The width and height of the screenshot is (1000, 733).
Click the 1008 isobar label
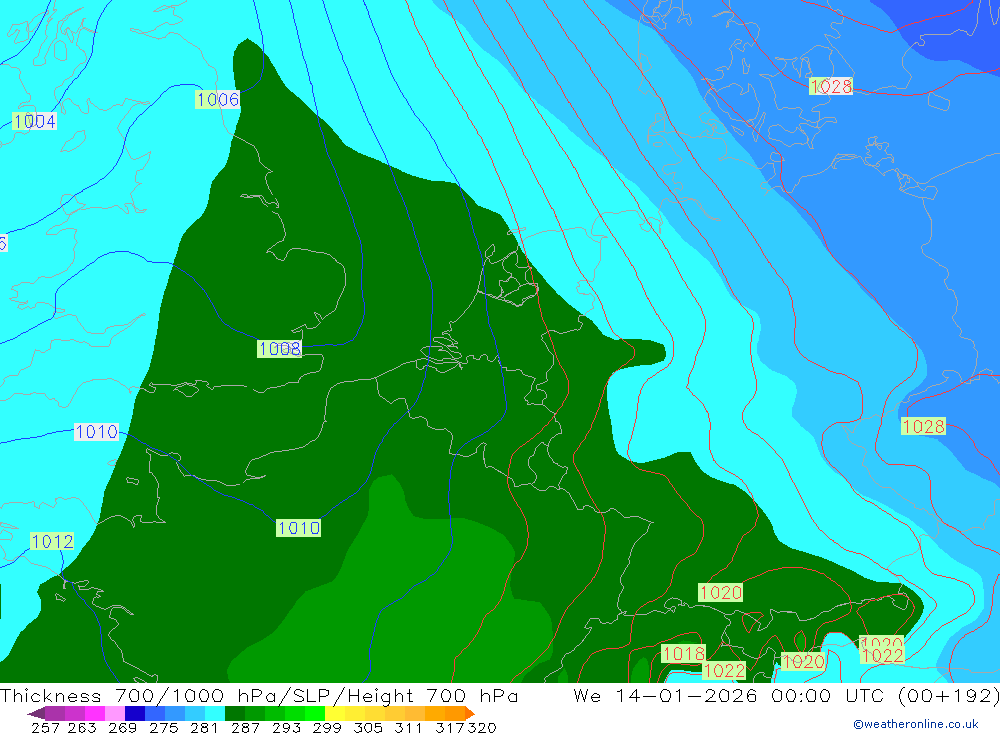[x=279, y=349]
